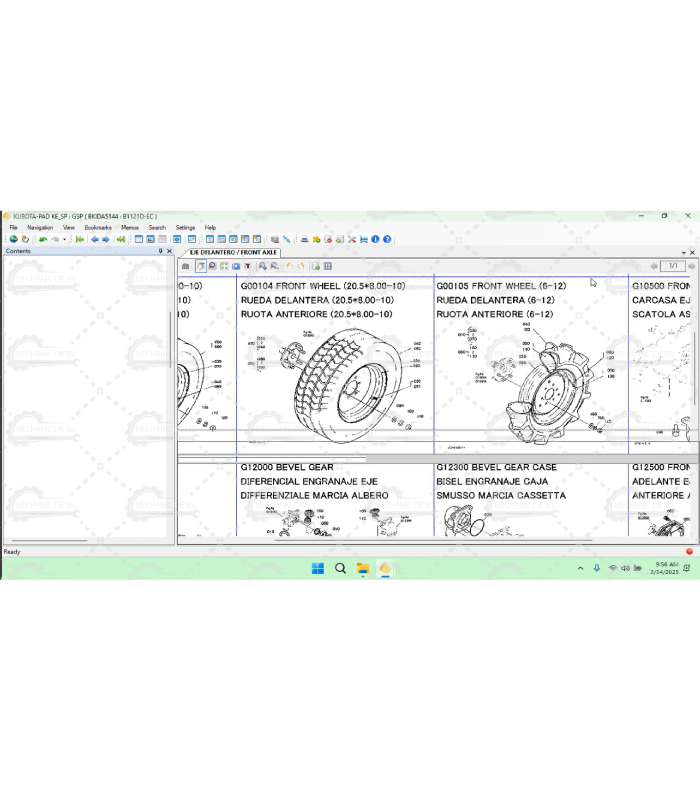Click the shopping cart icon in toolbar
Viewport: 700px width, 800px height.
pyautogui.click(x=363, y=239)
